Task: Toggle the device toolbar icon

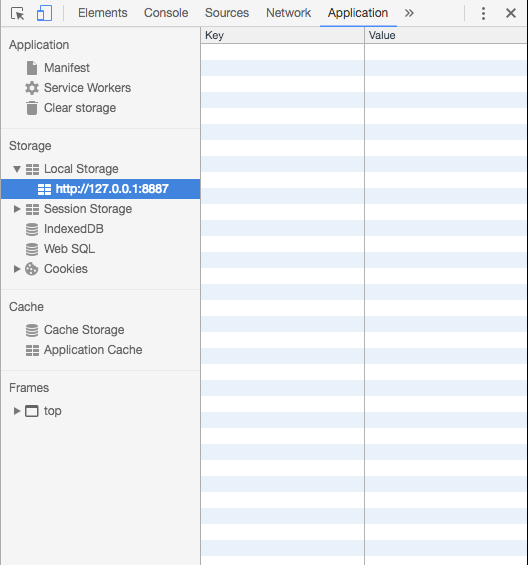Action: coord(44,13)
